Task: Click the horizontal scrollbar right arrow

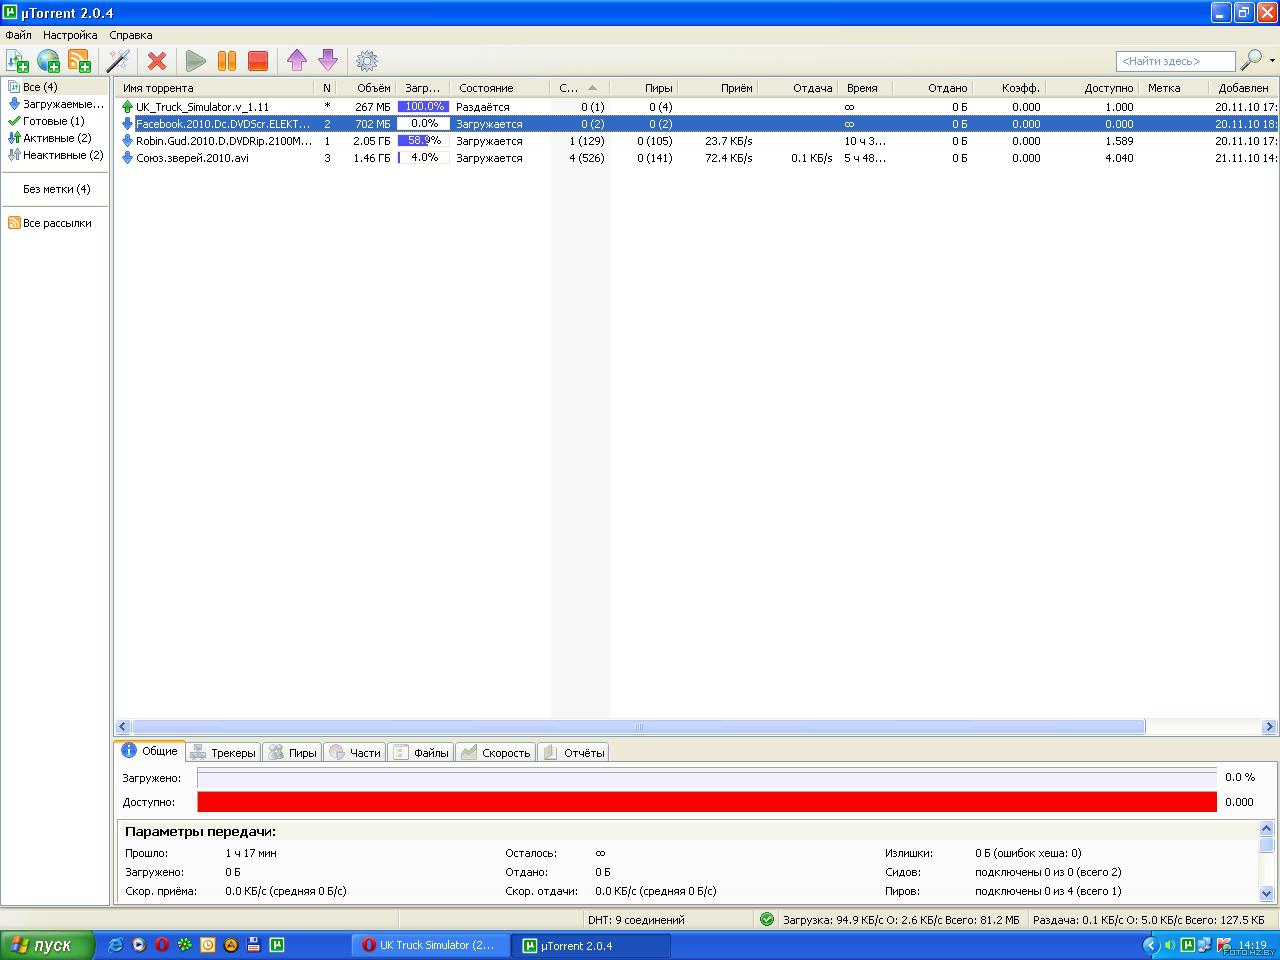Action: (1269, 727)
